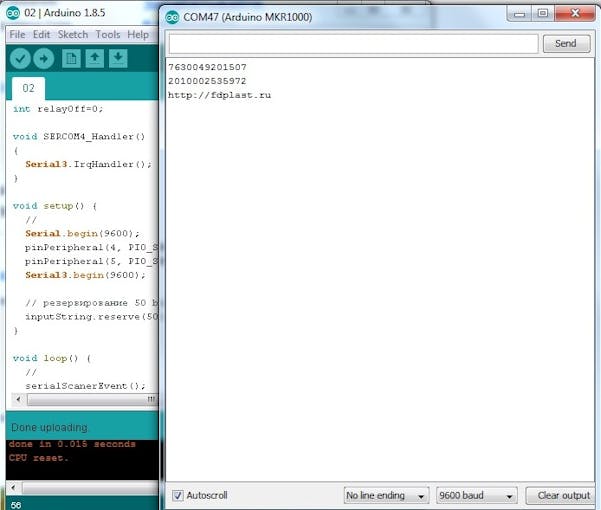601x510 pixels.
Task: Open the Edit menu
Action: point(41,34)
